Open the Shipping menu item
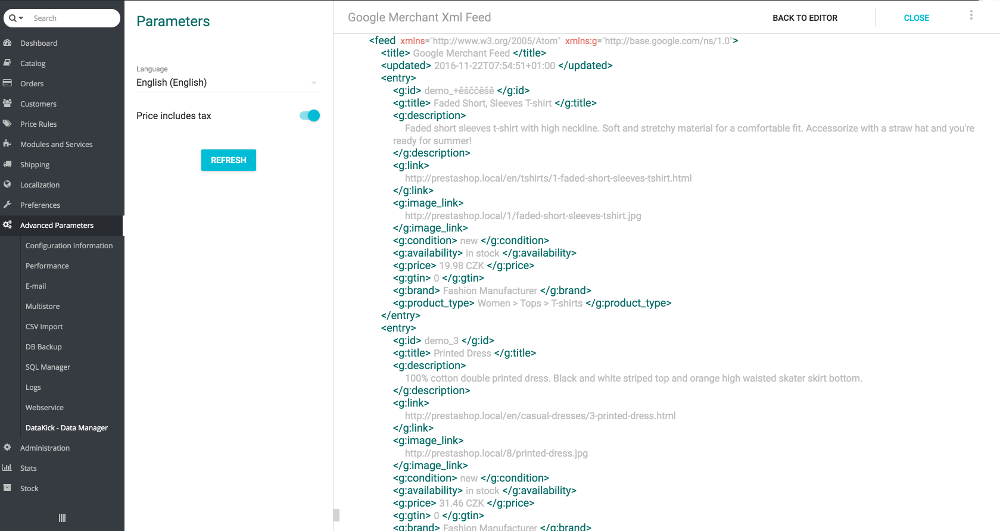Image resolution: width=1000 pixels, height=531 pixels. [34, 164]
